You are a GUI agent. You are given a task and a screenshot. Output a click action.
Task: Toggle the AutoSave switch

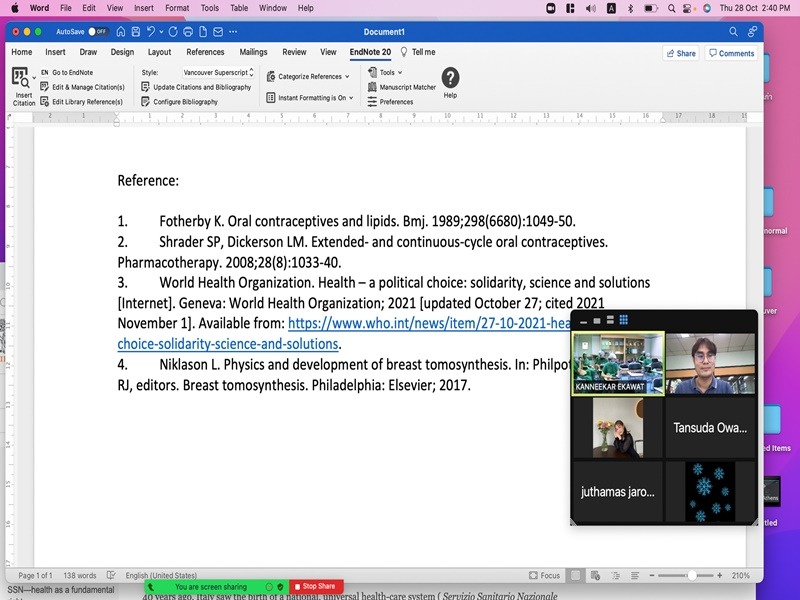click(x=98, y=32)
